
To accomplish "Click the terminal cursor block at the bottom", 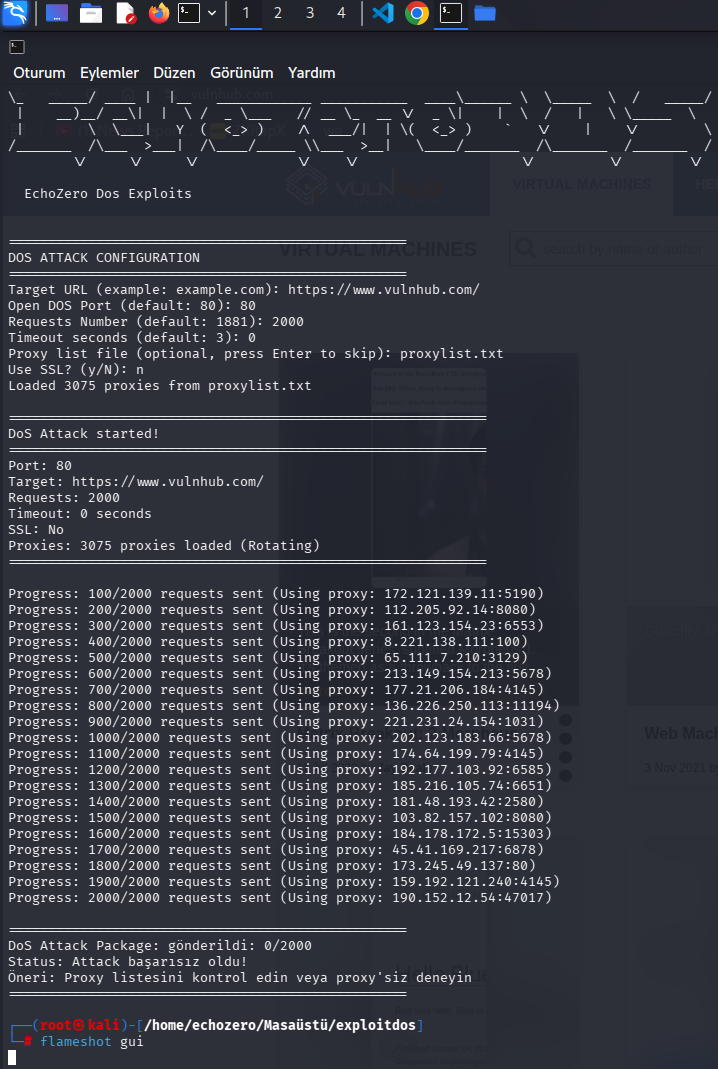I will (12, 1057).
